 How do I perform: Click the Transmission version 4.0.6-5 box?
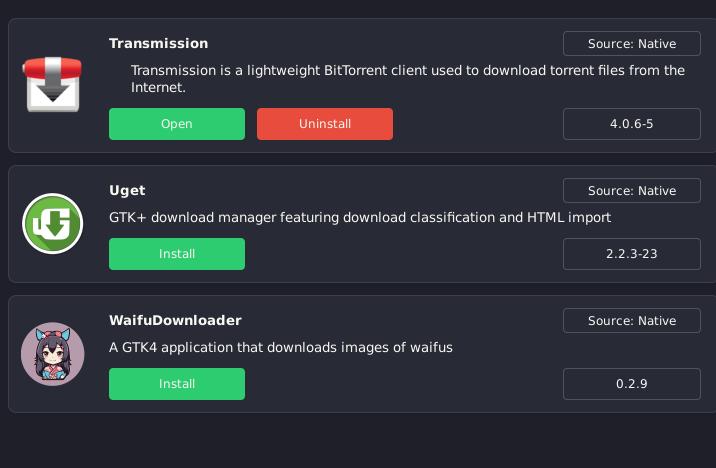[x=631, y=124]
